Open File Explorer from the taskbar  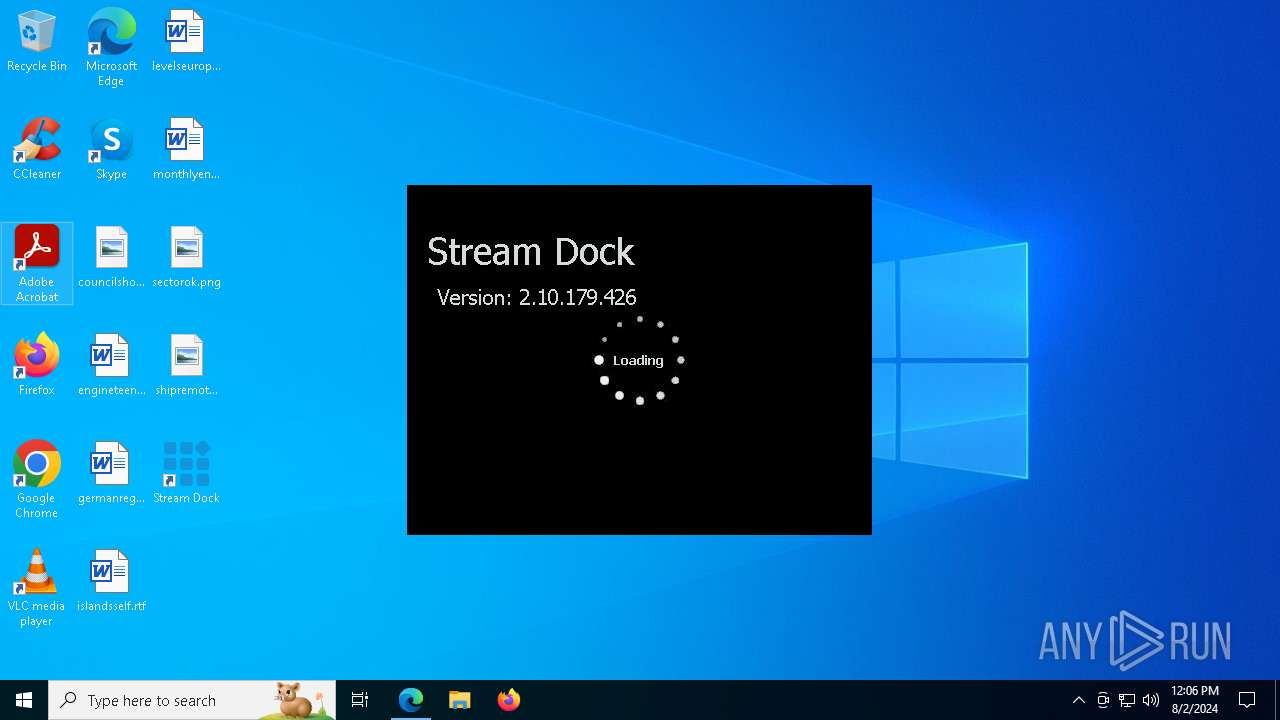coord(459,700)
